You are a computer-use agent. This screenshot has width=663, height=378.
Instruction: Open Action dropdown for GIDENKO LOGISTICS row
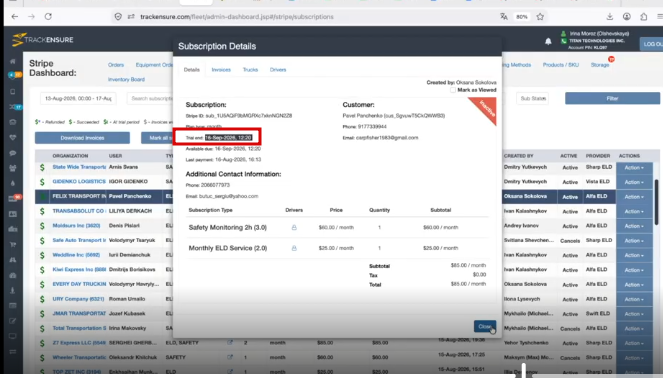pyautogui.click(x=634, y=182)
